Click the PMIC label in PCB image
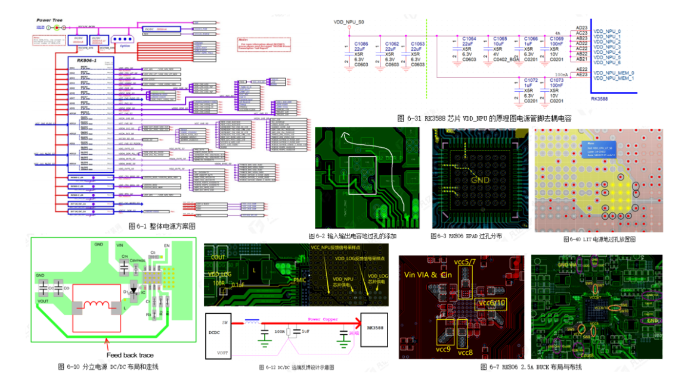Image resolution: width=676 pixels, height=390 pixels. [x=300, y=280]
